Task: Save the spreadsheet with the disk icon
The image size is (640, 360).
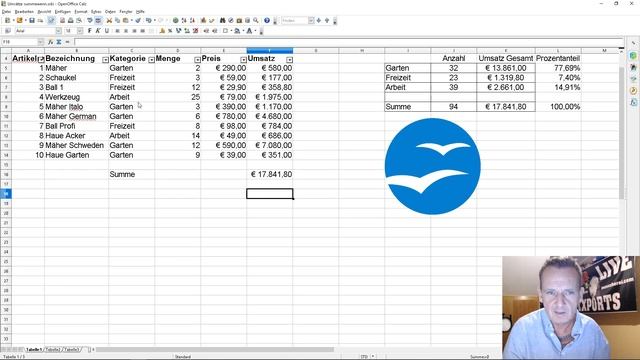Action: [32, 20]
